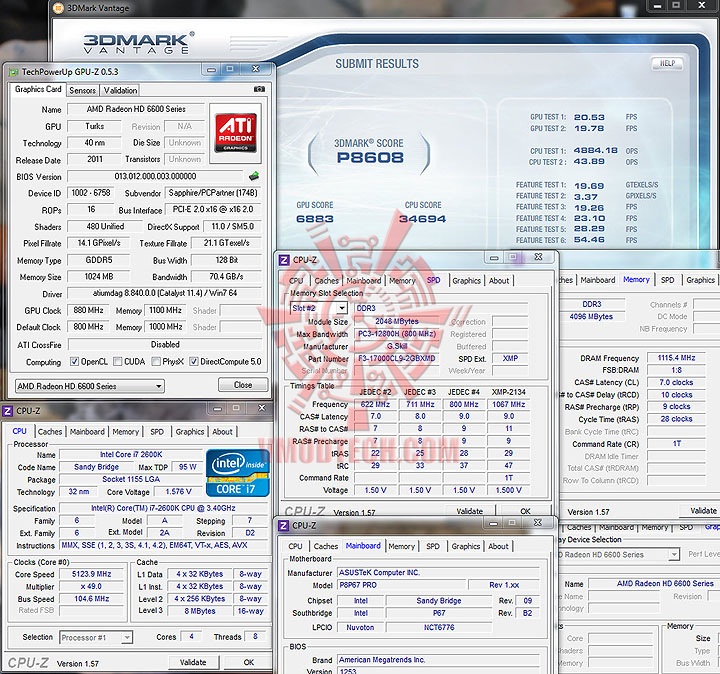The width and height of the screenshot is (720, 674).
Task: Minimize the CPU-Z SPD window
Action: 494,257
